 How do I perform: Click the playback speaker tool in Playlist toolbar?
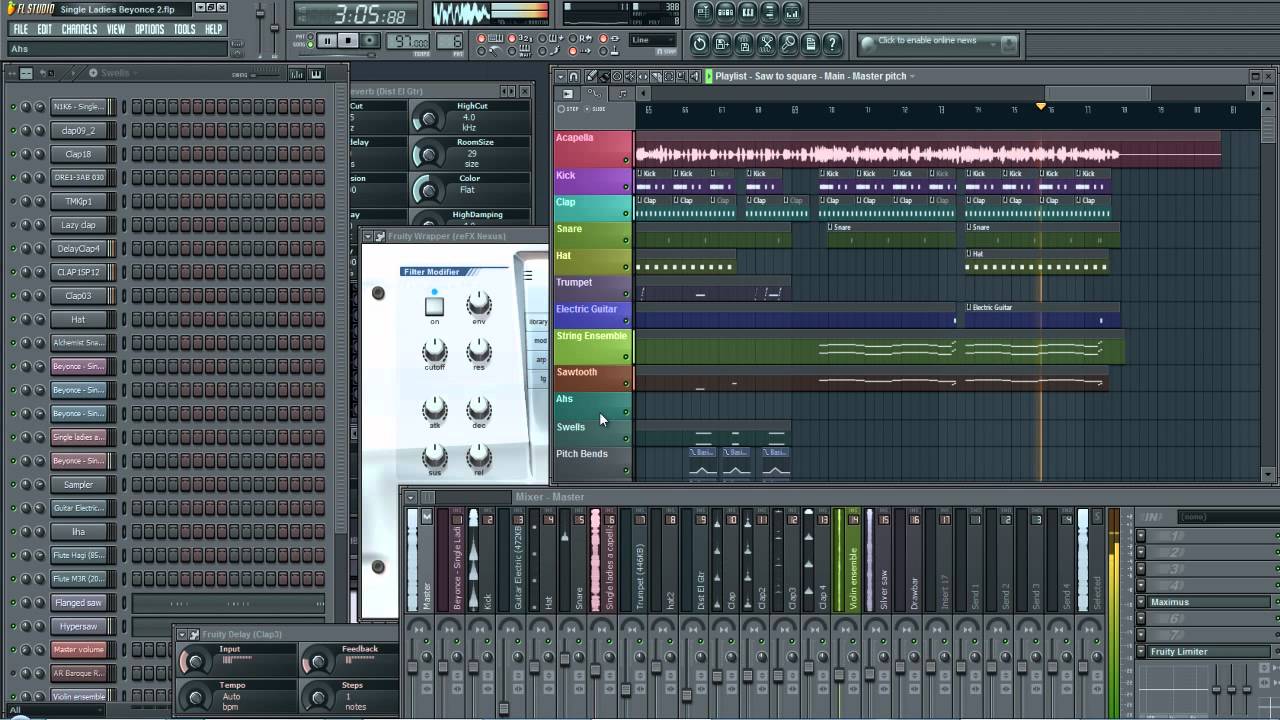(695, 76)
